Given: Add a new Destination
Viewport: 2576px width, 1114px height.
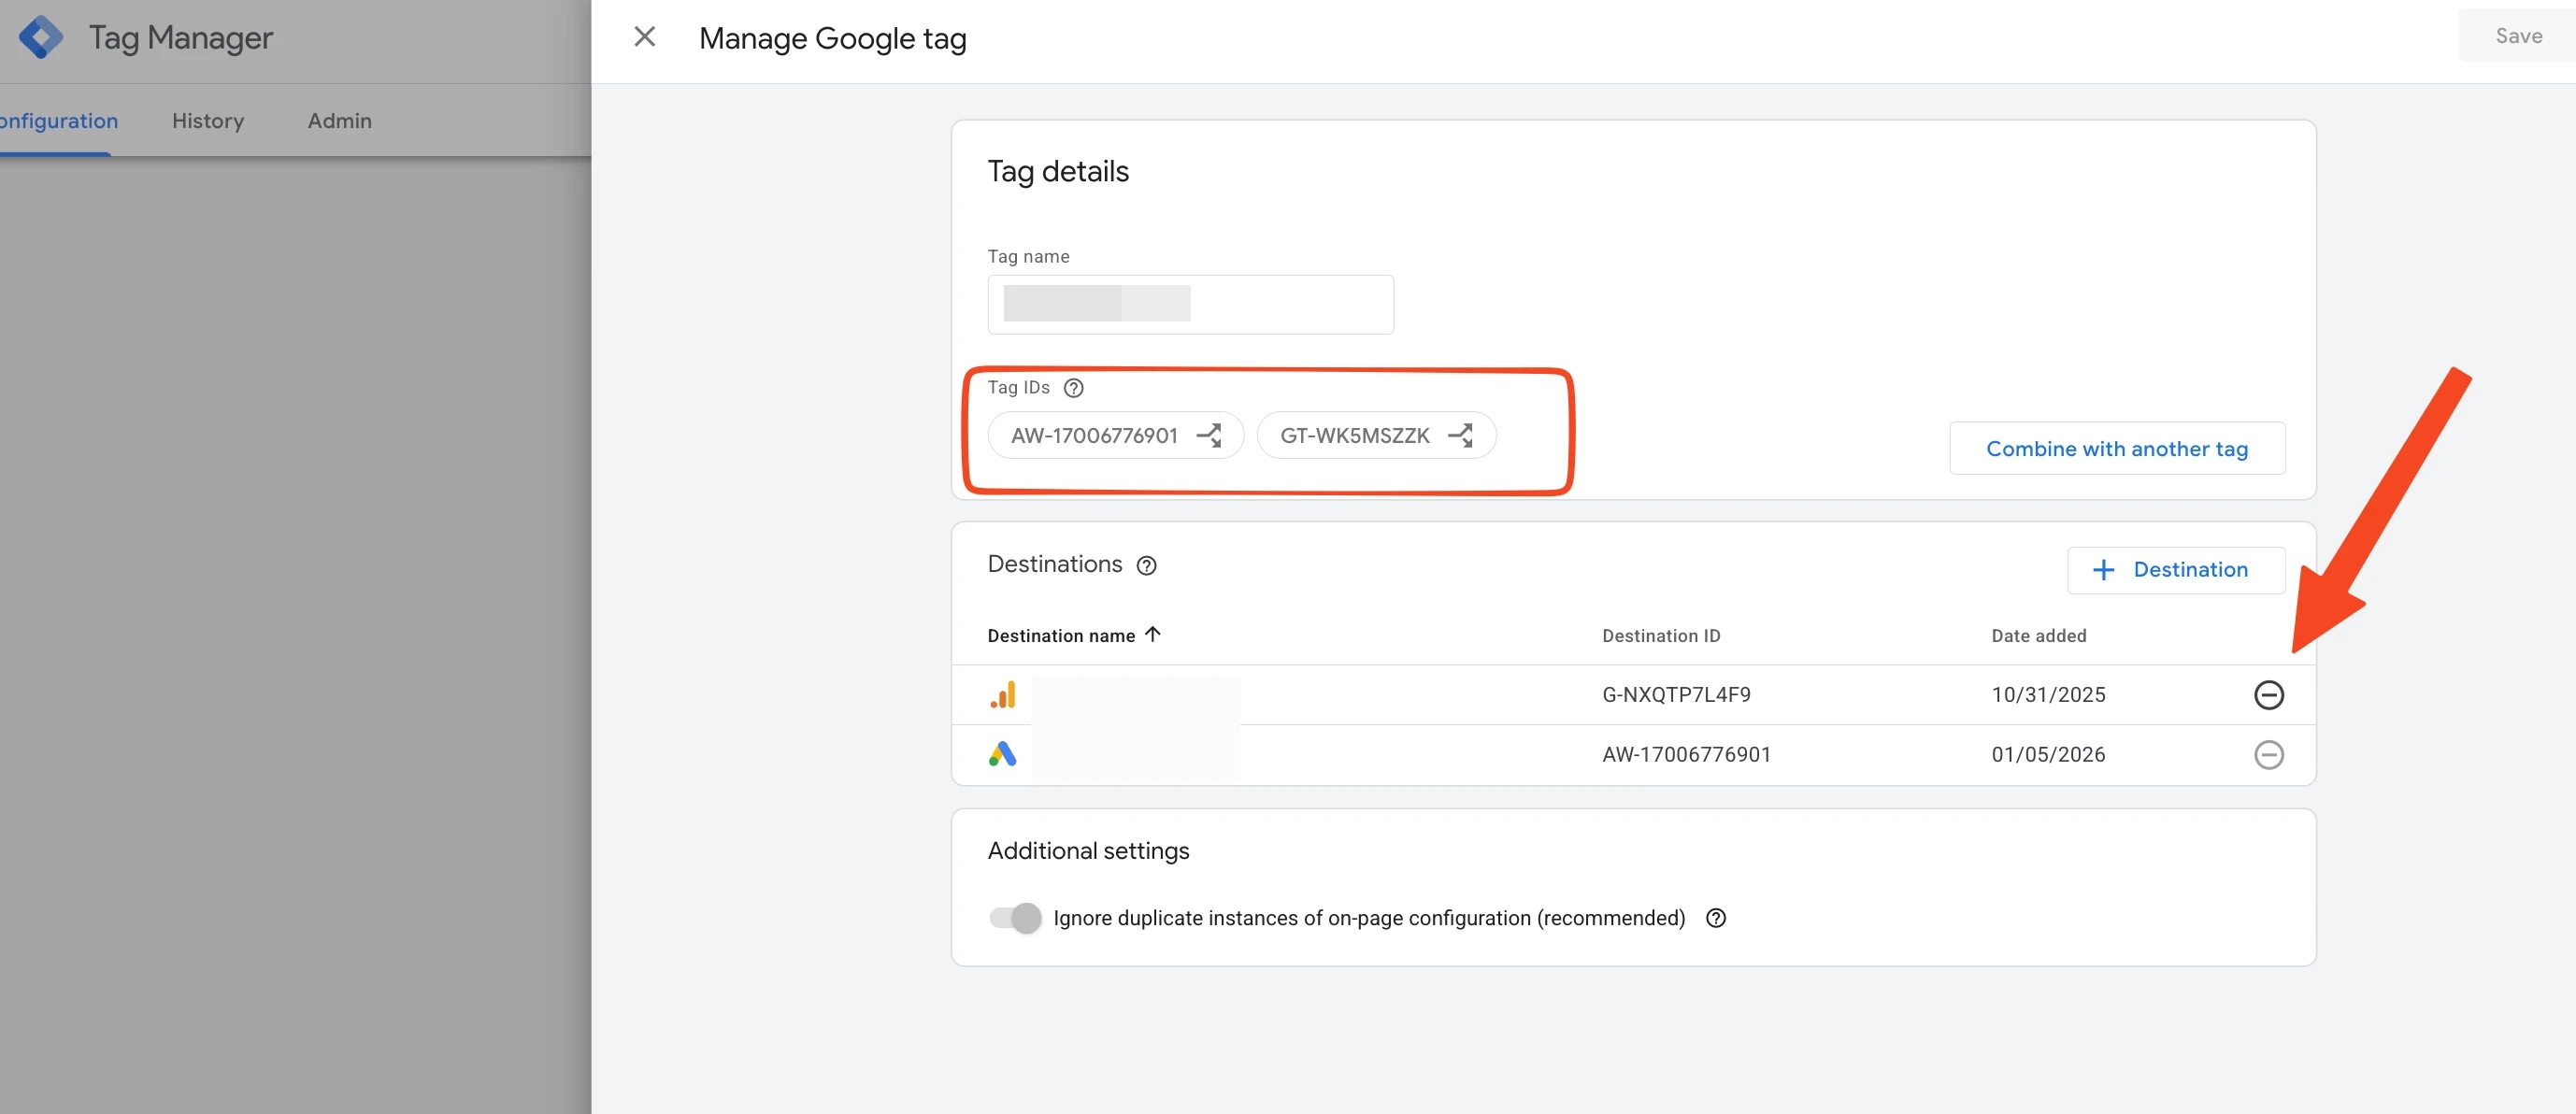Looking at the screenshot, I should click(x=2175, y=570).
